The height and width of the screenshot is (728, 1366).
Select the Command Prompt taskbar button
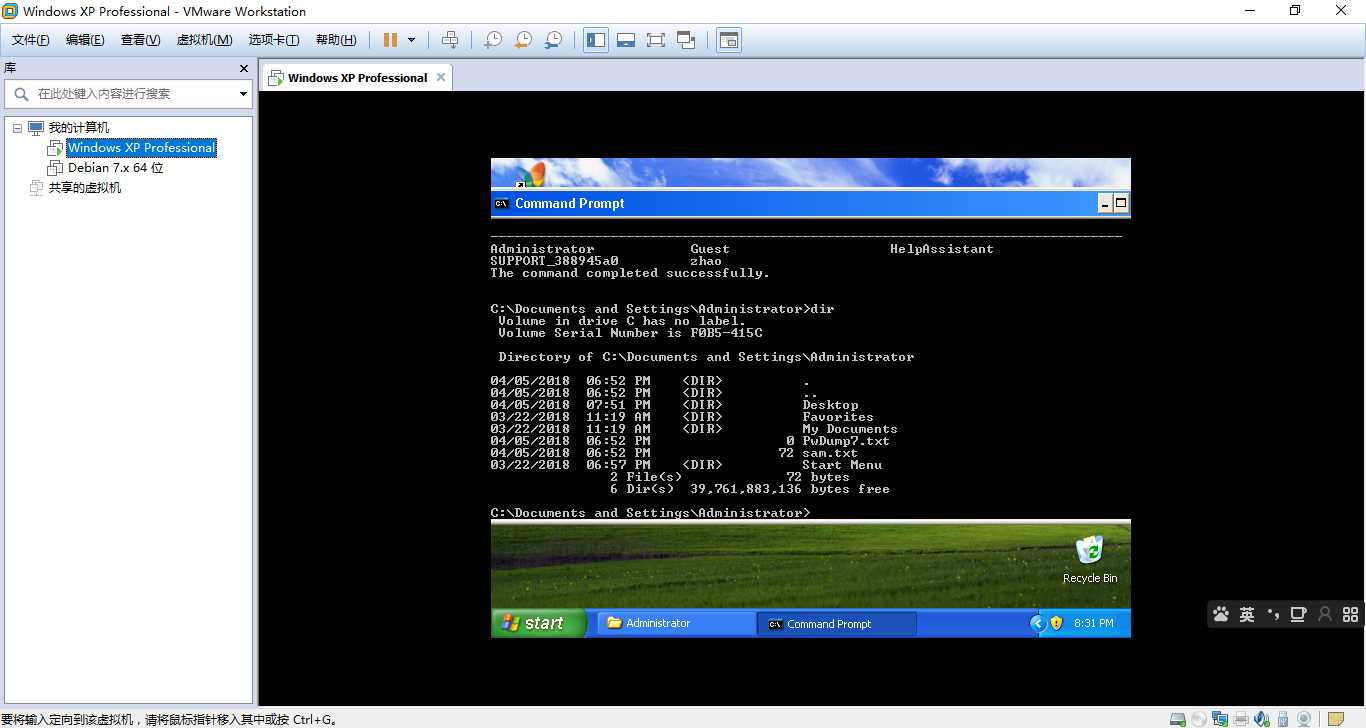coord(837,623)
